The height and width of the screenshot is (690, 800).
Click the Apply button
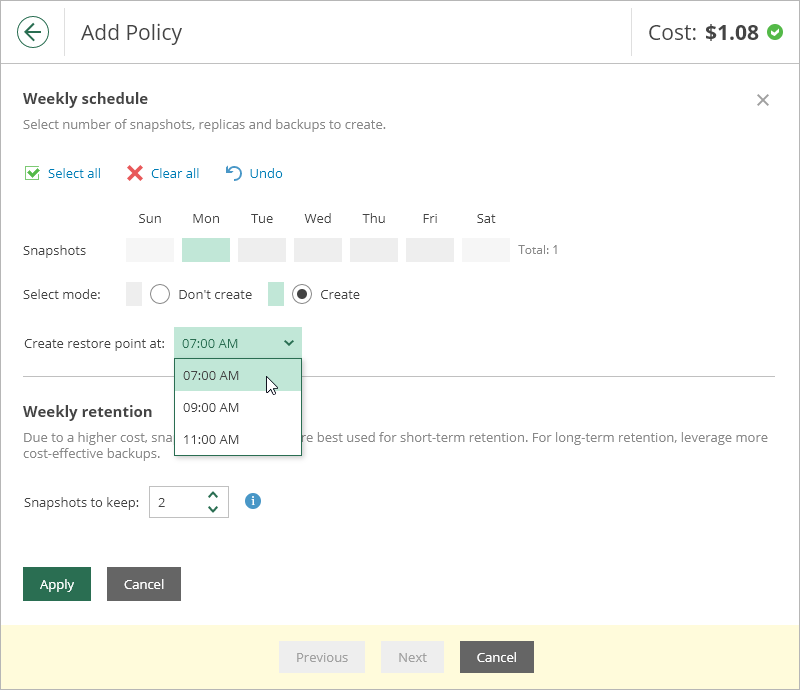tap(57, 584)
